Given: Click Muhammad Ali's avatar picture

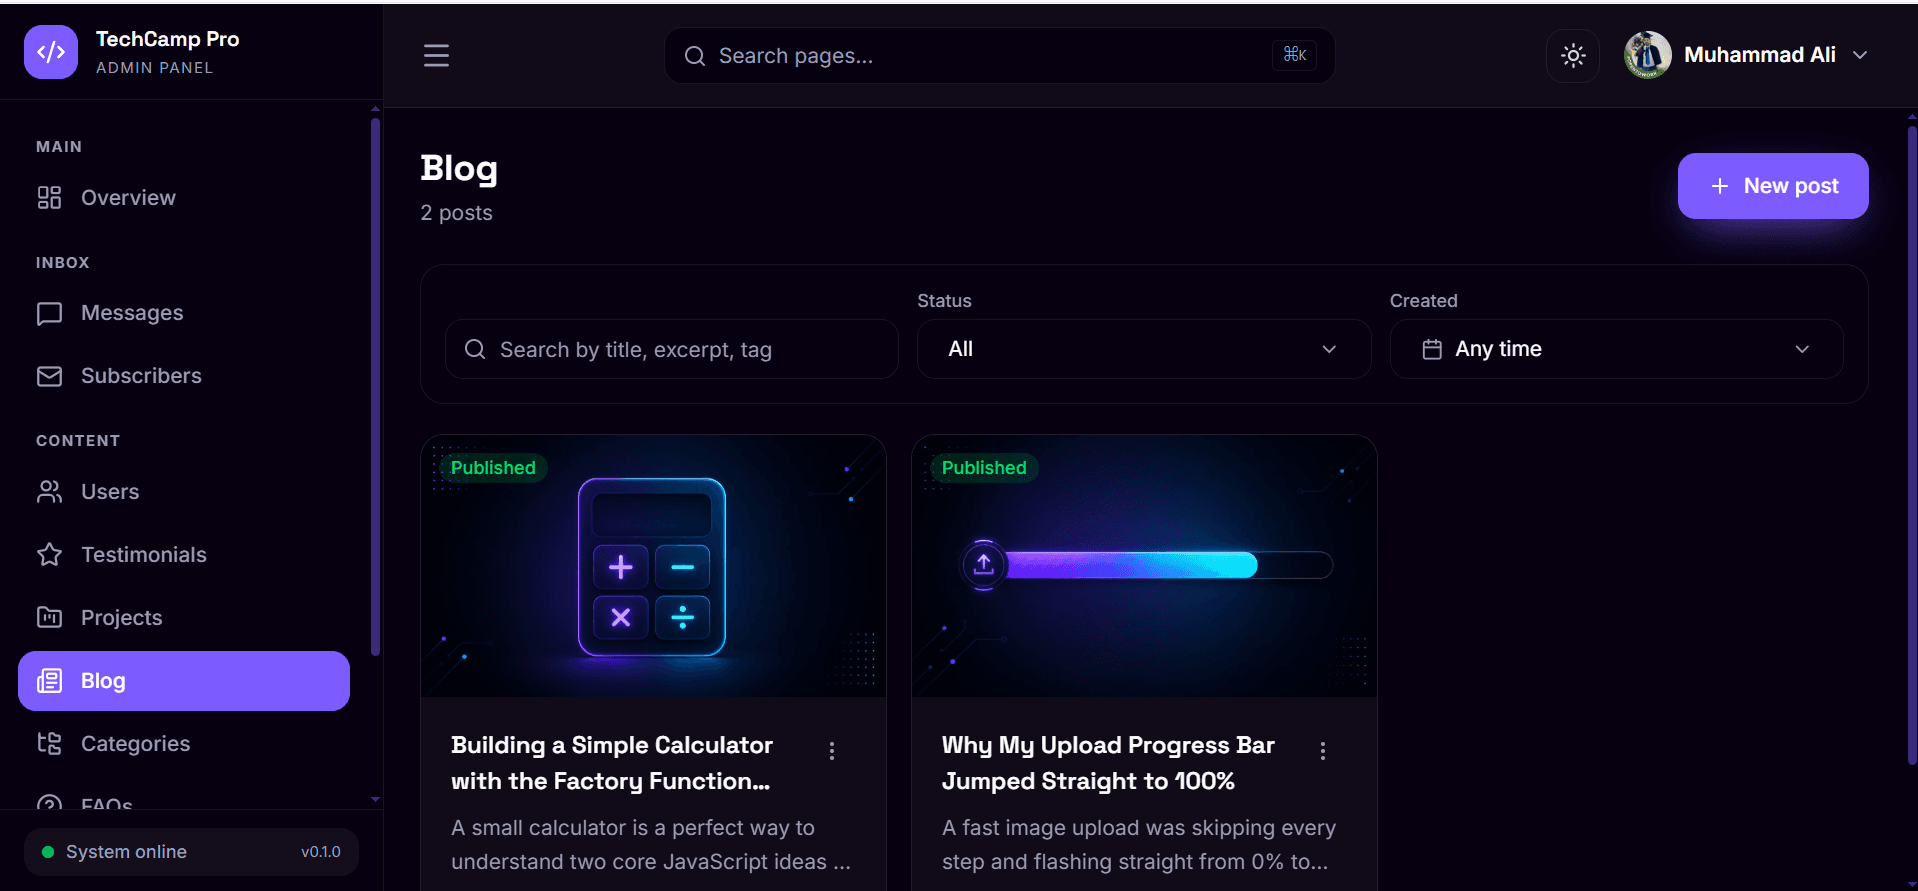Looking at the screenshot, I should pyautogui.click(x=1647, y=55).
